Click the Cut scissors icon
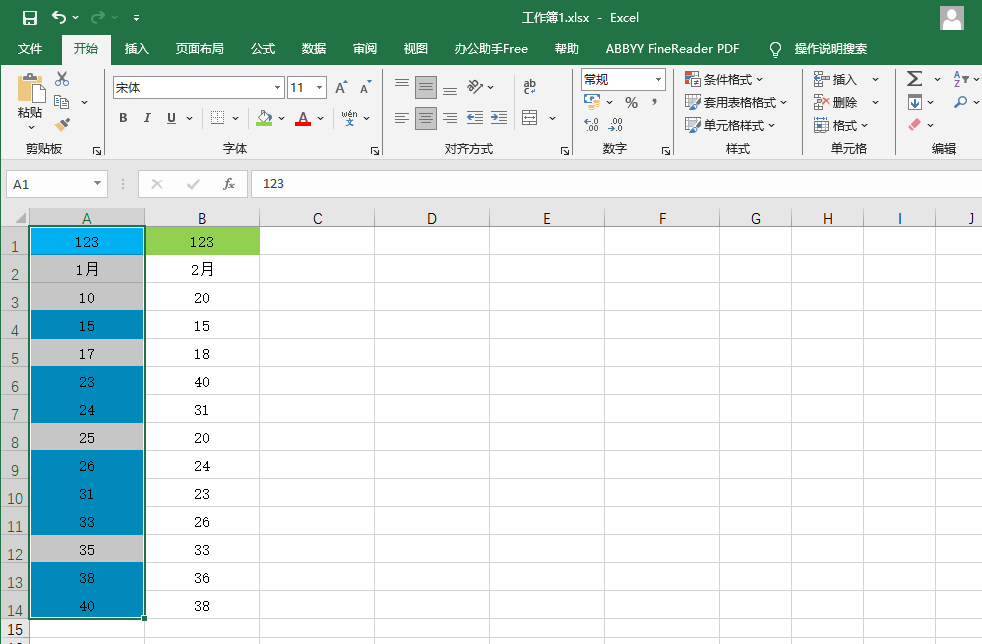Image resolution: width=982 pixels, height=644 pixels. [x=62, y=79]
